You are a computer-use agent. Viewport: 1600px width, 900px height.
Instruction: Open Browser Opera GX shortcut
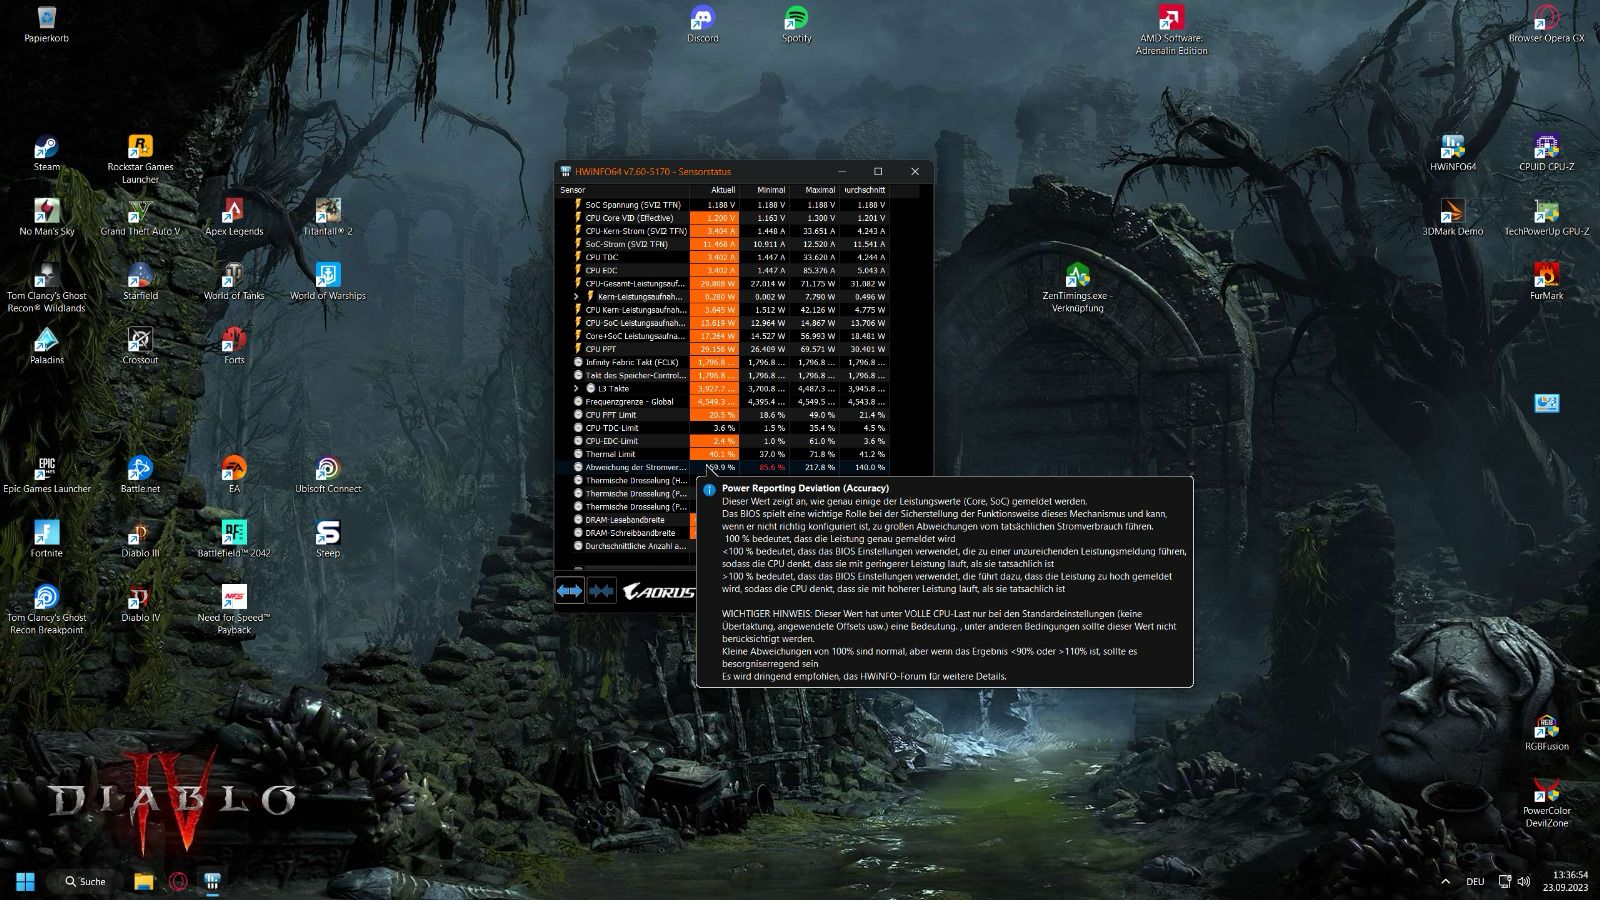(x=1546, y=24)
